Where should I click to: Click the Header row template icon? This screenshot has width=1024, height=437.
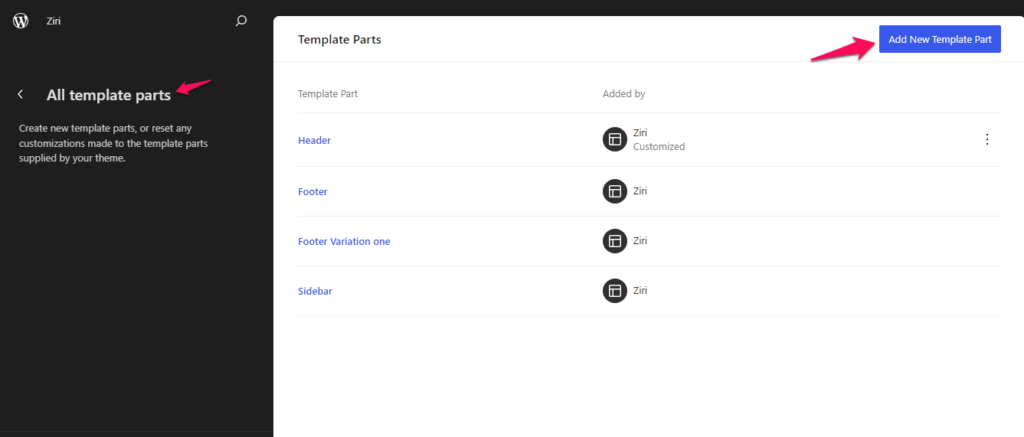[x=615, y=139]
